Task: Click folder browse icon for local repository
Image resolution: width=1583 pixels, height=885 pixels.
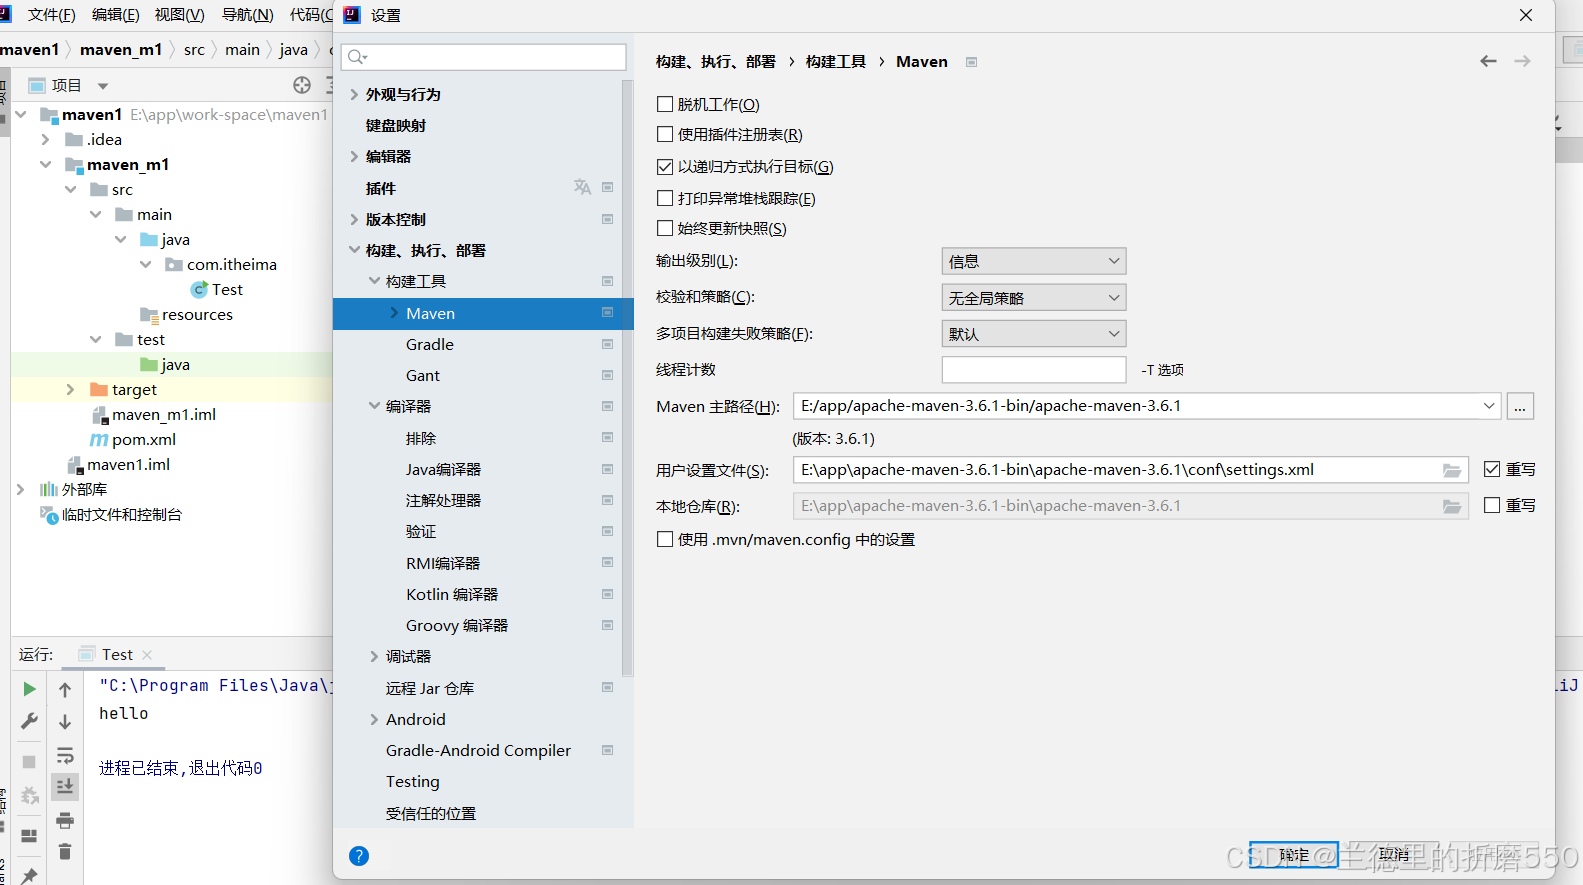Action: click(1452, 506)
